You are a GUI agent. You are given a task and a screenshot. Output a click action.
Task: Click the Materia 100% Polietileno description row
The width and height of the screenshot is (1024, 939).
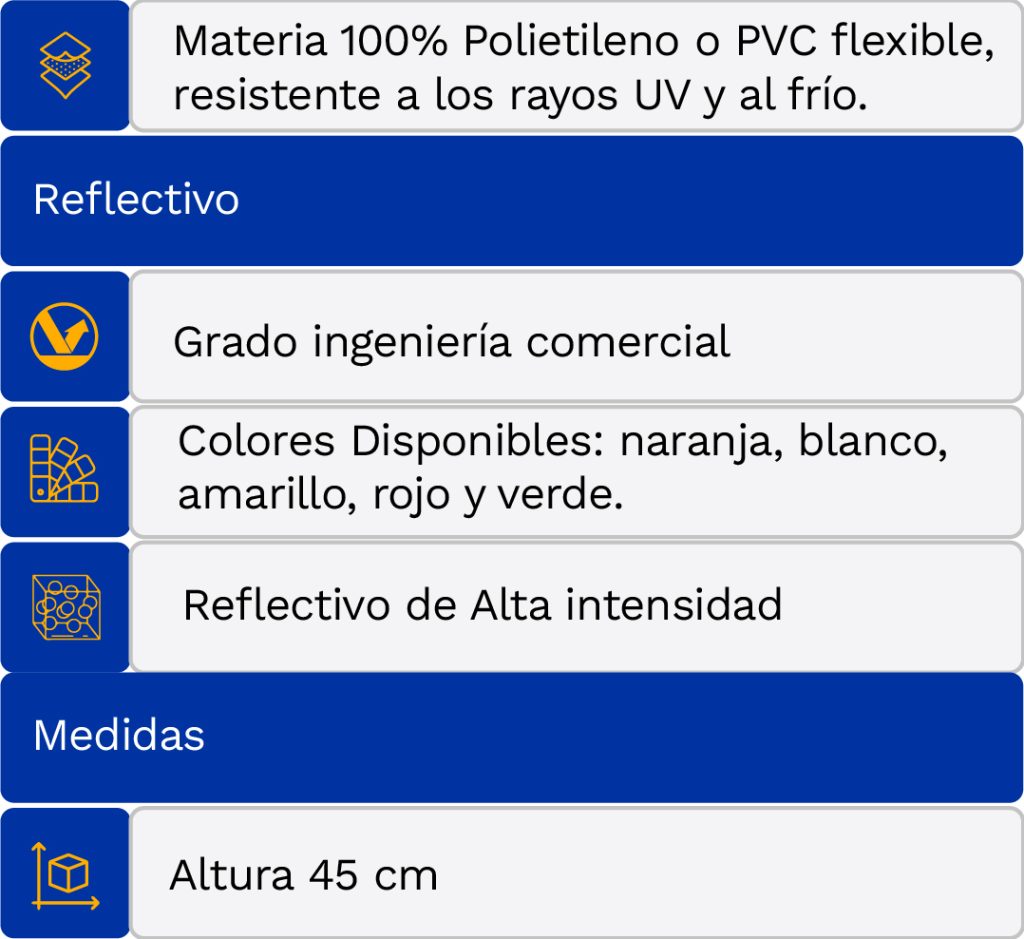(576, 66)
